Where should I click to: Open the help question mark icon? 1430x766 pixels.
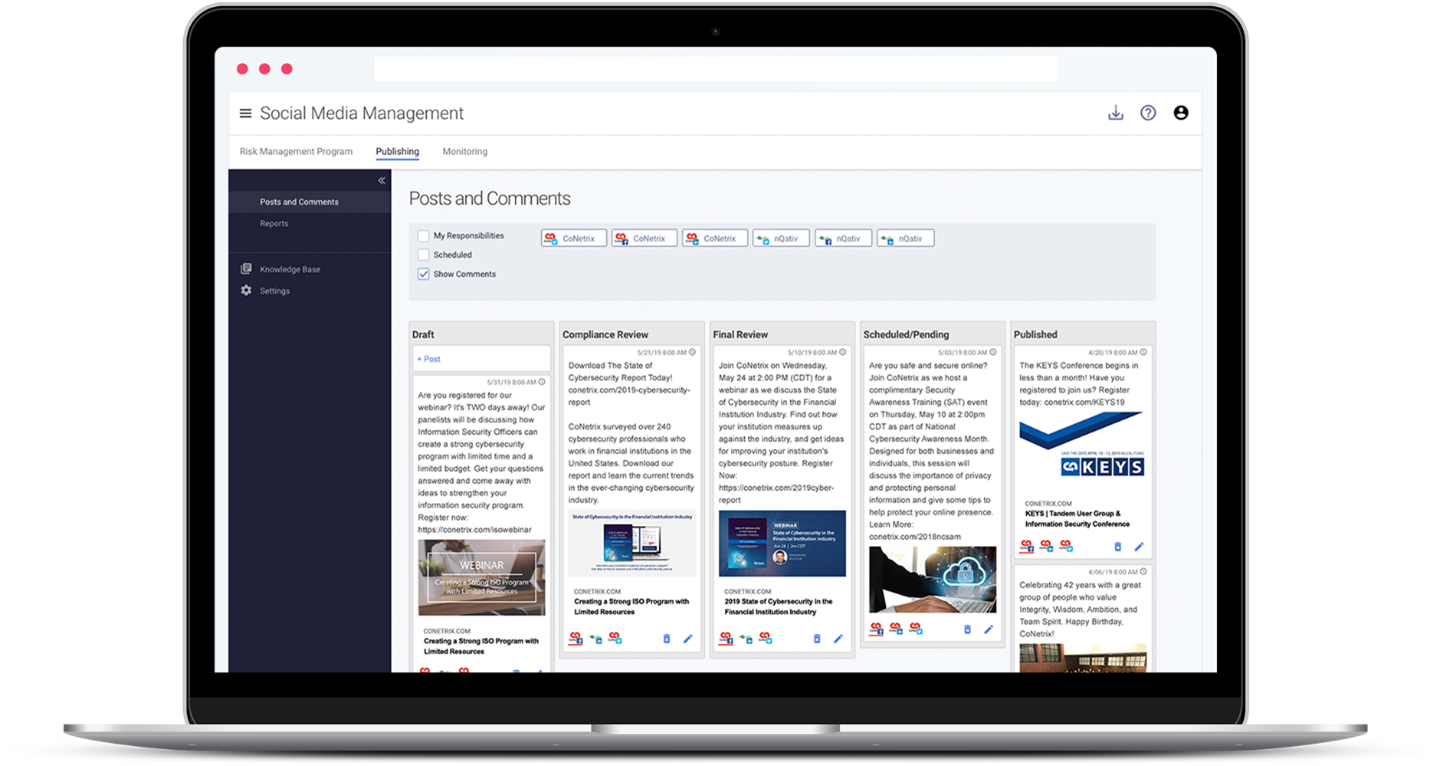pos(1148,113)
